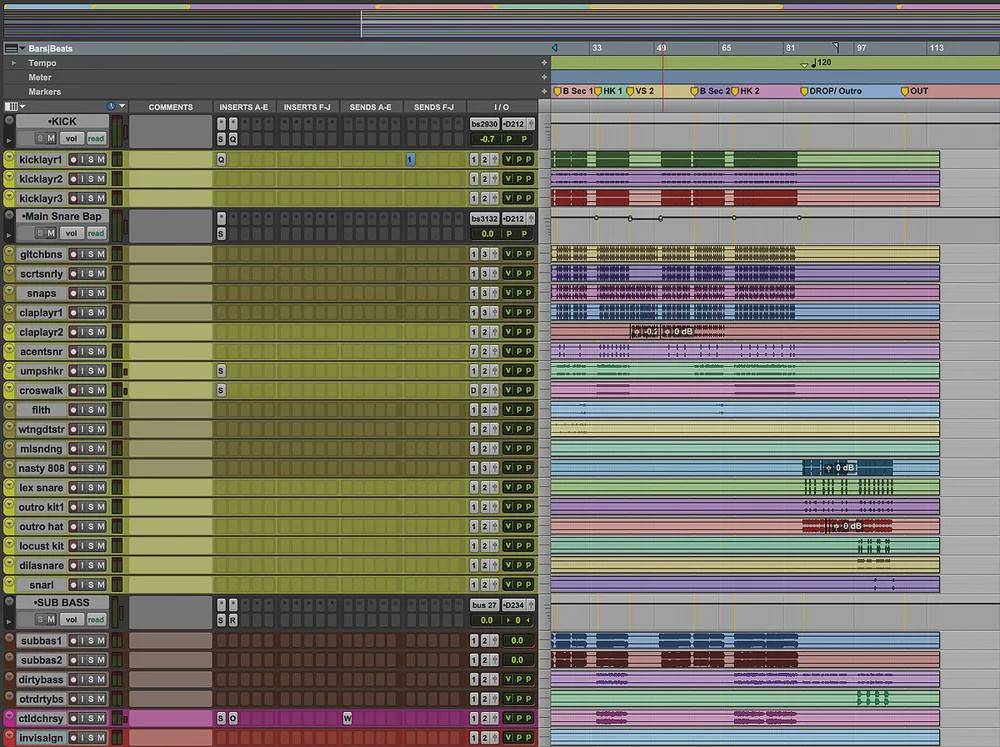1000x747 pixels.
Task: Click the SUB BASS bus 27 input selector
Action: pyautogui.click(x=484, y=605)
